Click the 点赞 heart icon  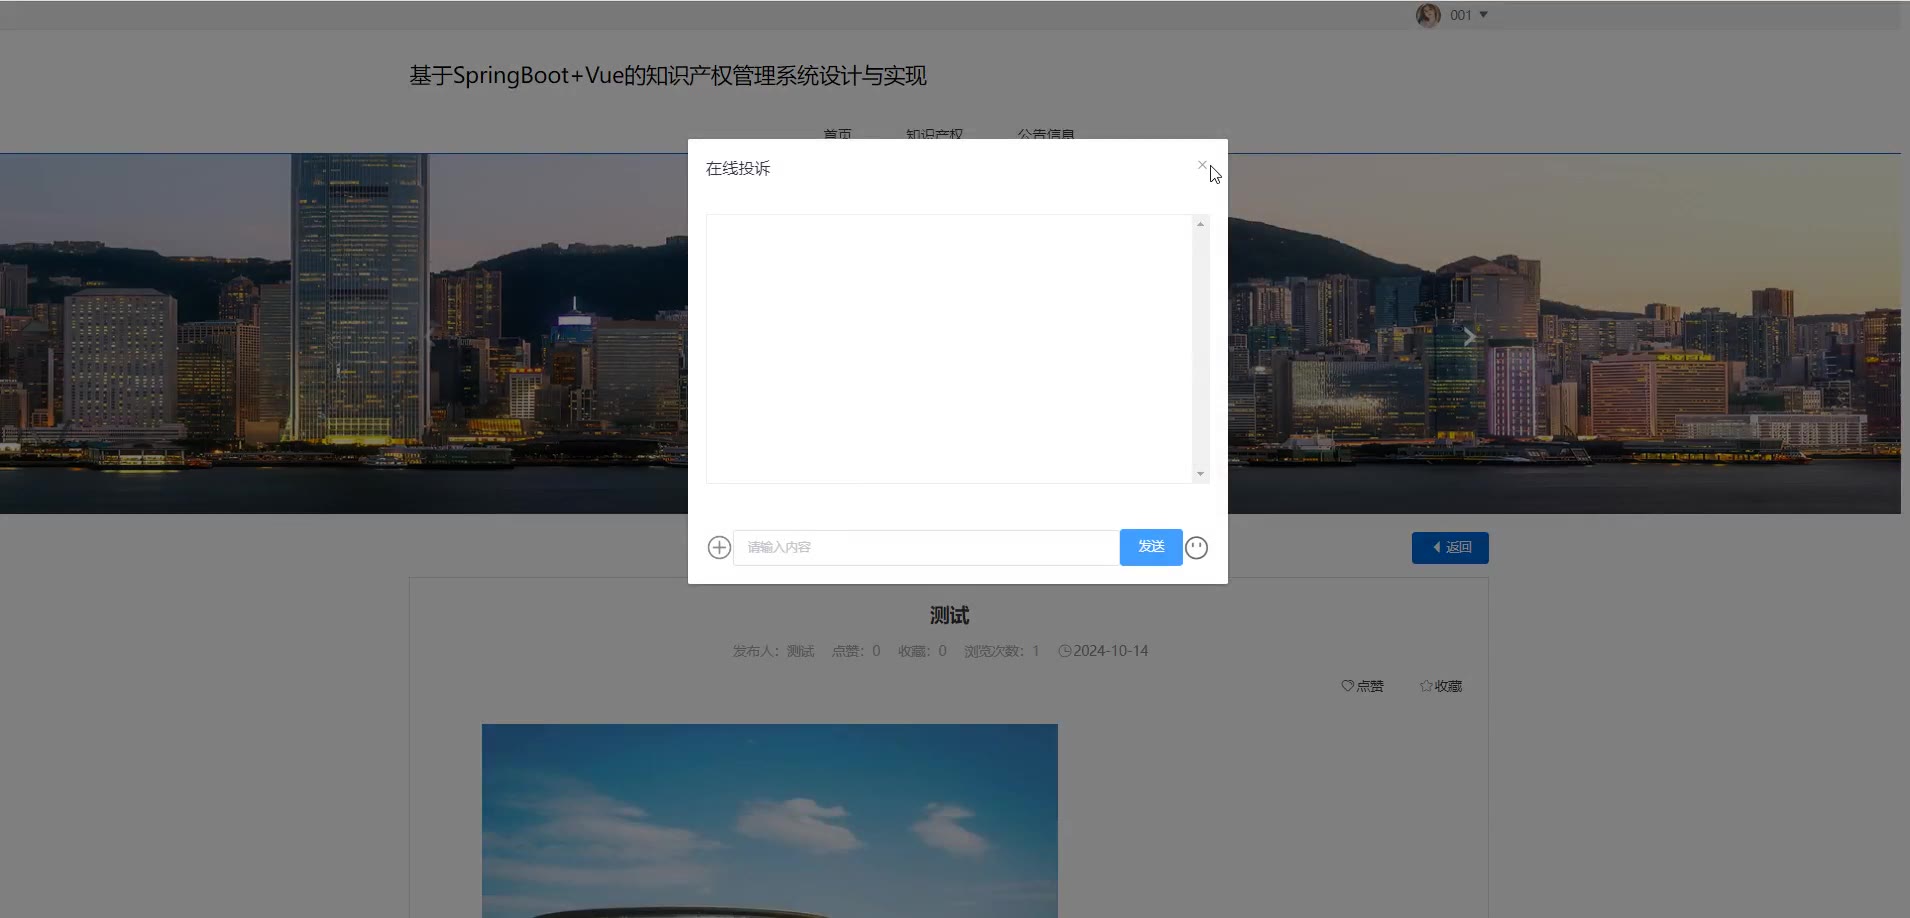[1347, 686]
